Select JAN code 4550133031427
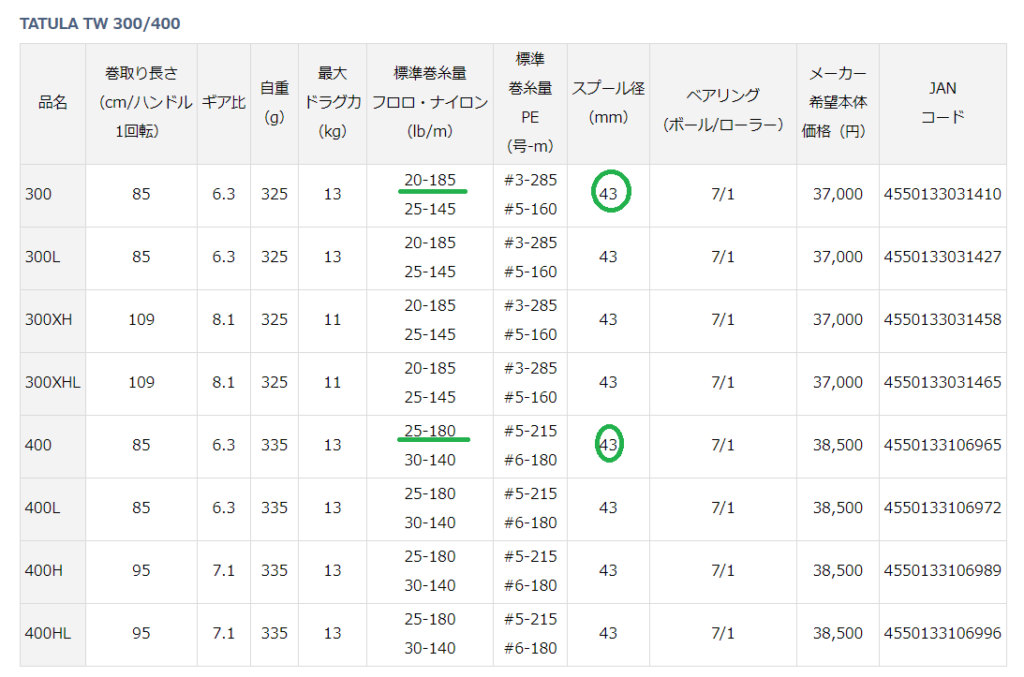This screenshot has height=677, width=1024. click(942, 257)
